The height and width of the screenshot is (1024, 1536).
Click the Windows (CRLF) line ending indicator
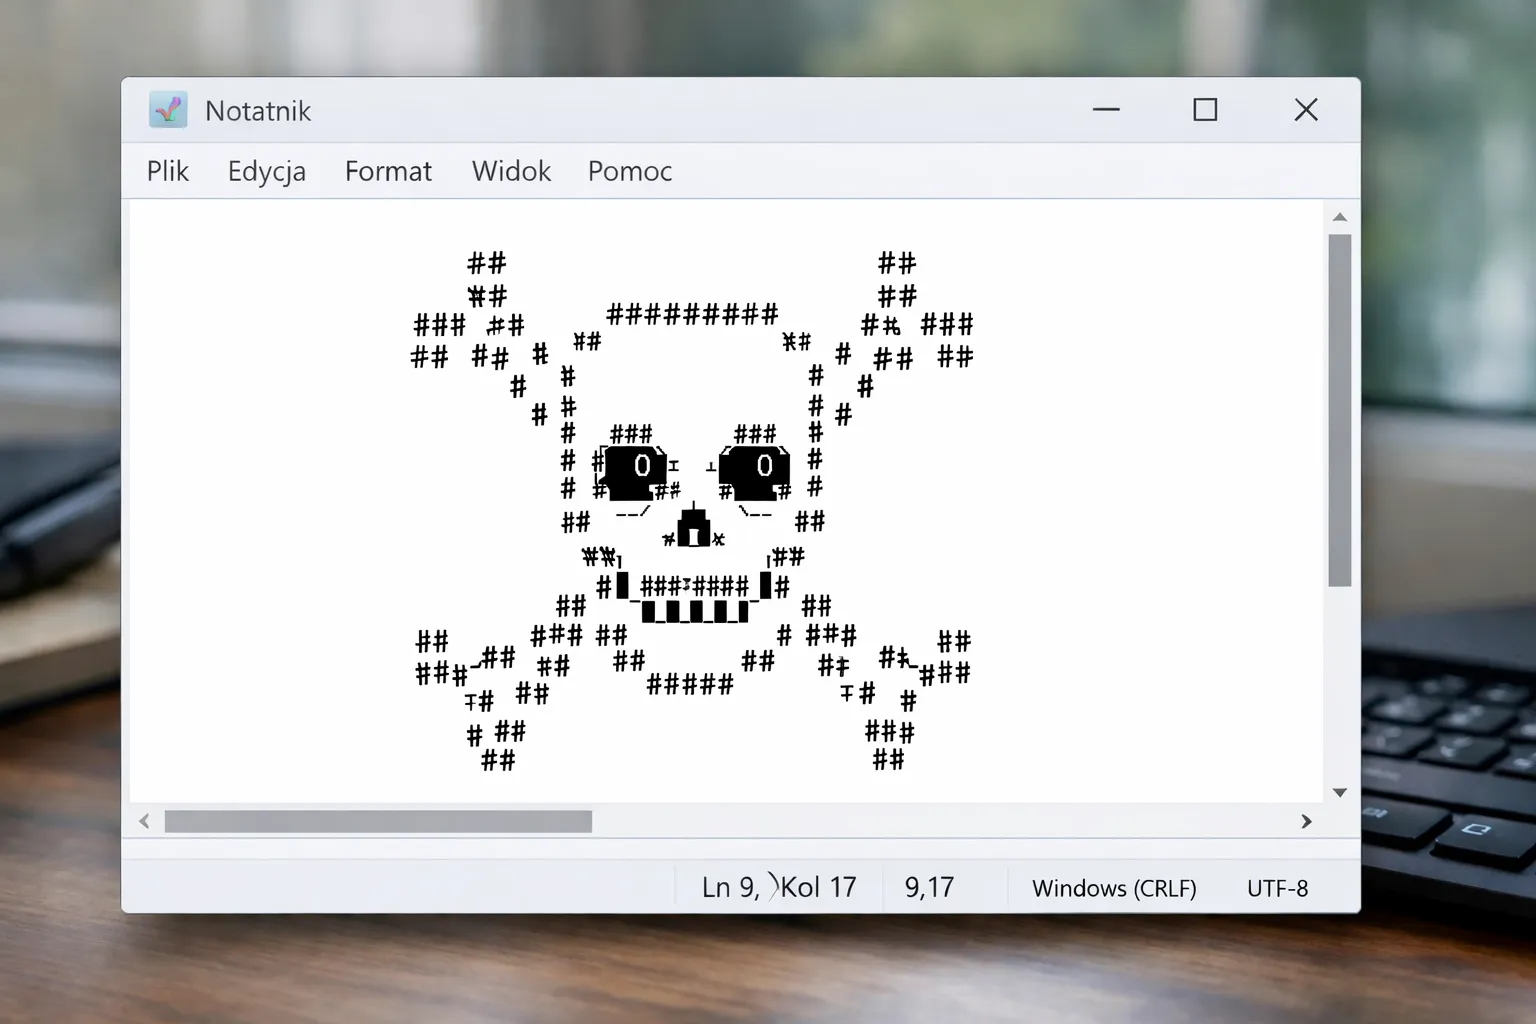pyautogui.click(x=1114, y=888)
